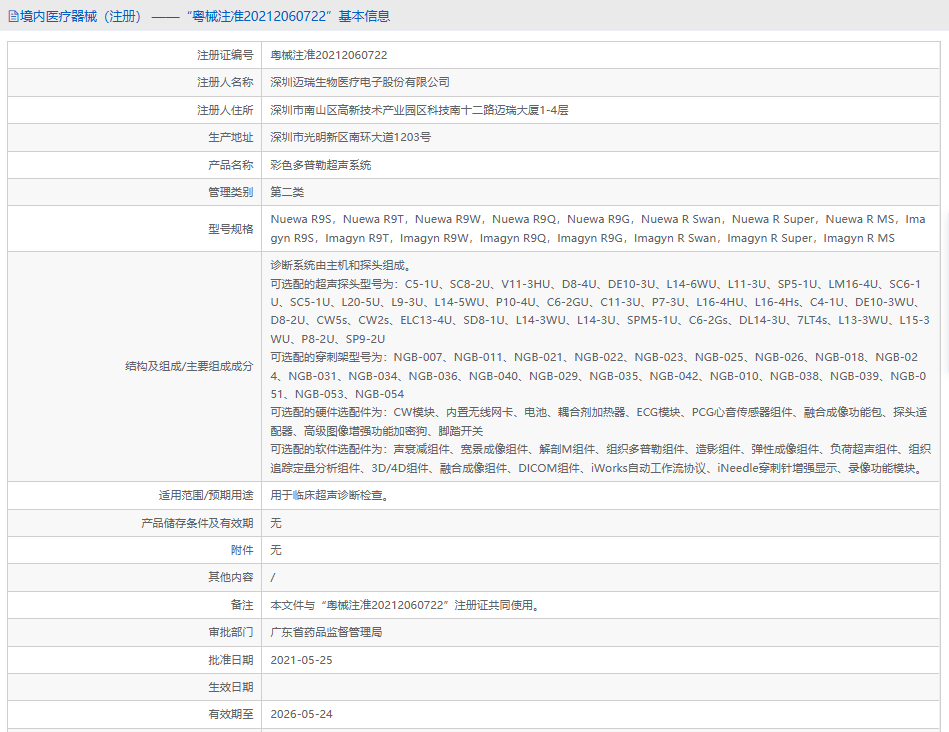Click the text 广东省药品监督管理局

(326, 633)
